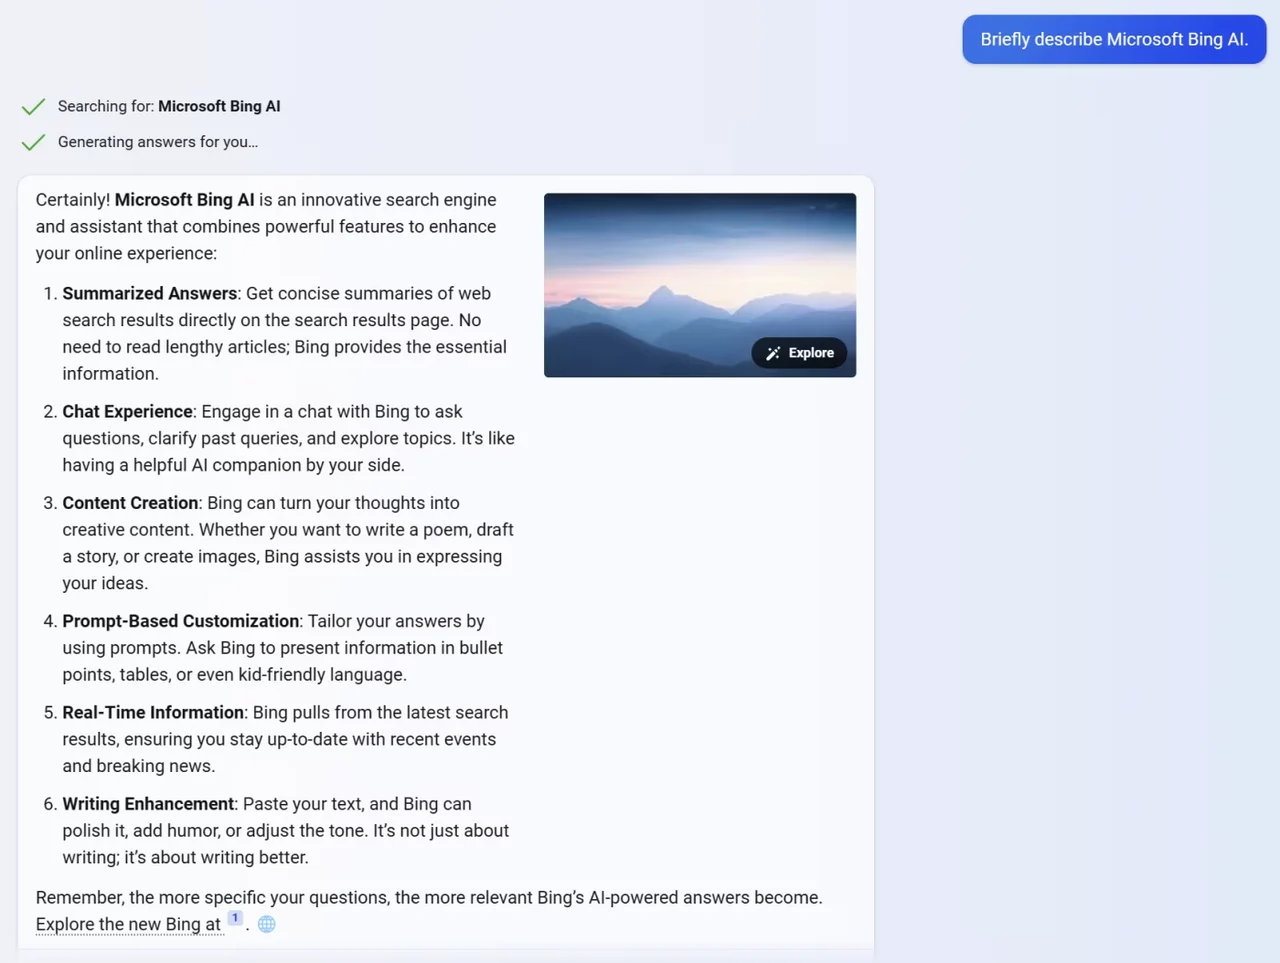Open citation number 1 superscript
The height and width of the screenshot is (963, 1280).
(x=235, y=918)
